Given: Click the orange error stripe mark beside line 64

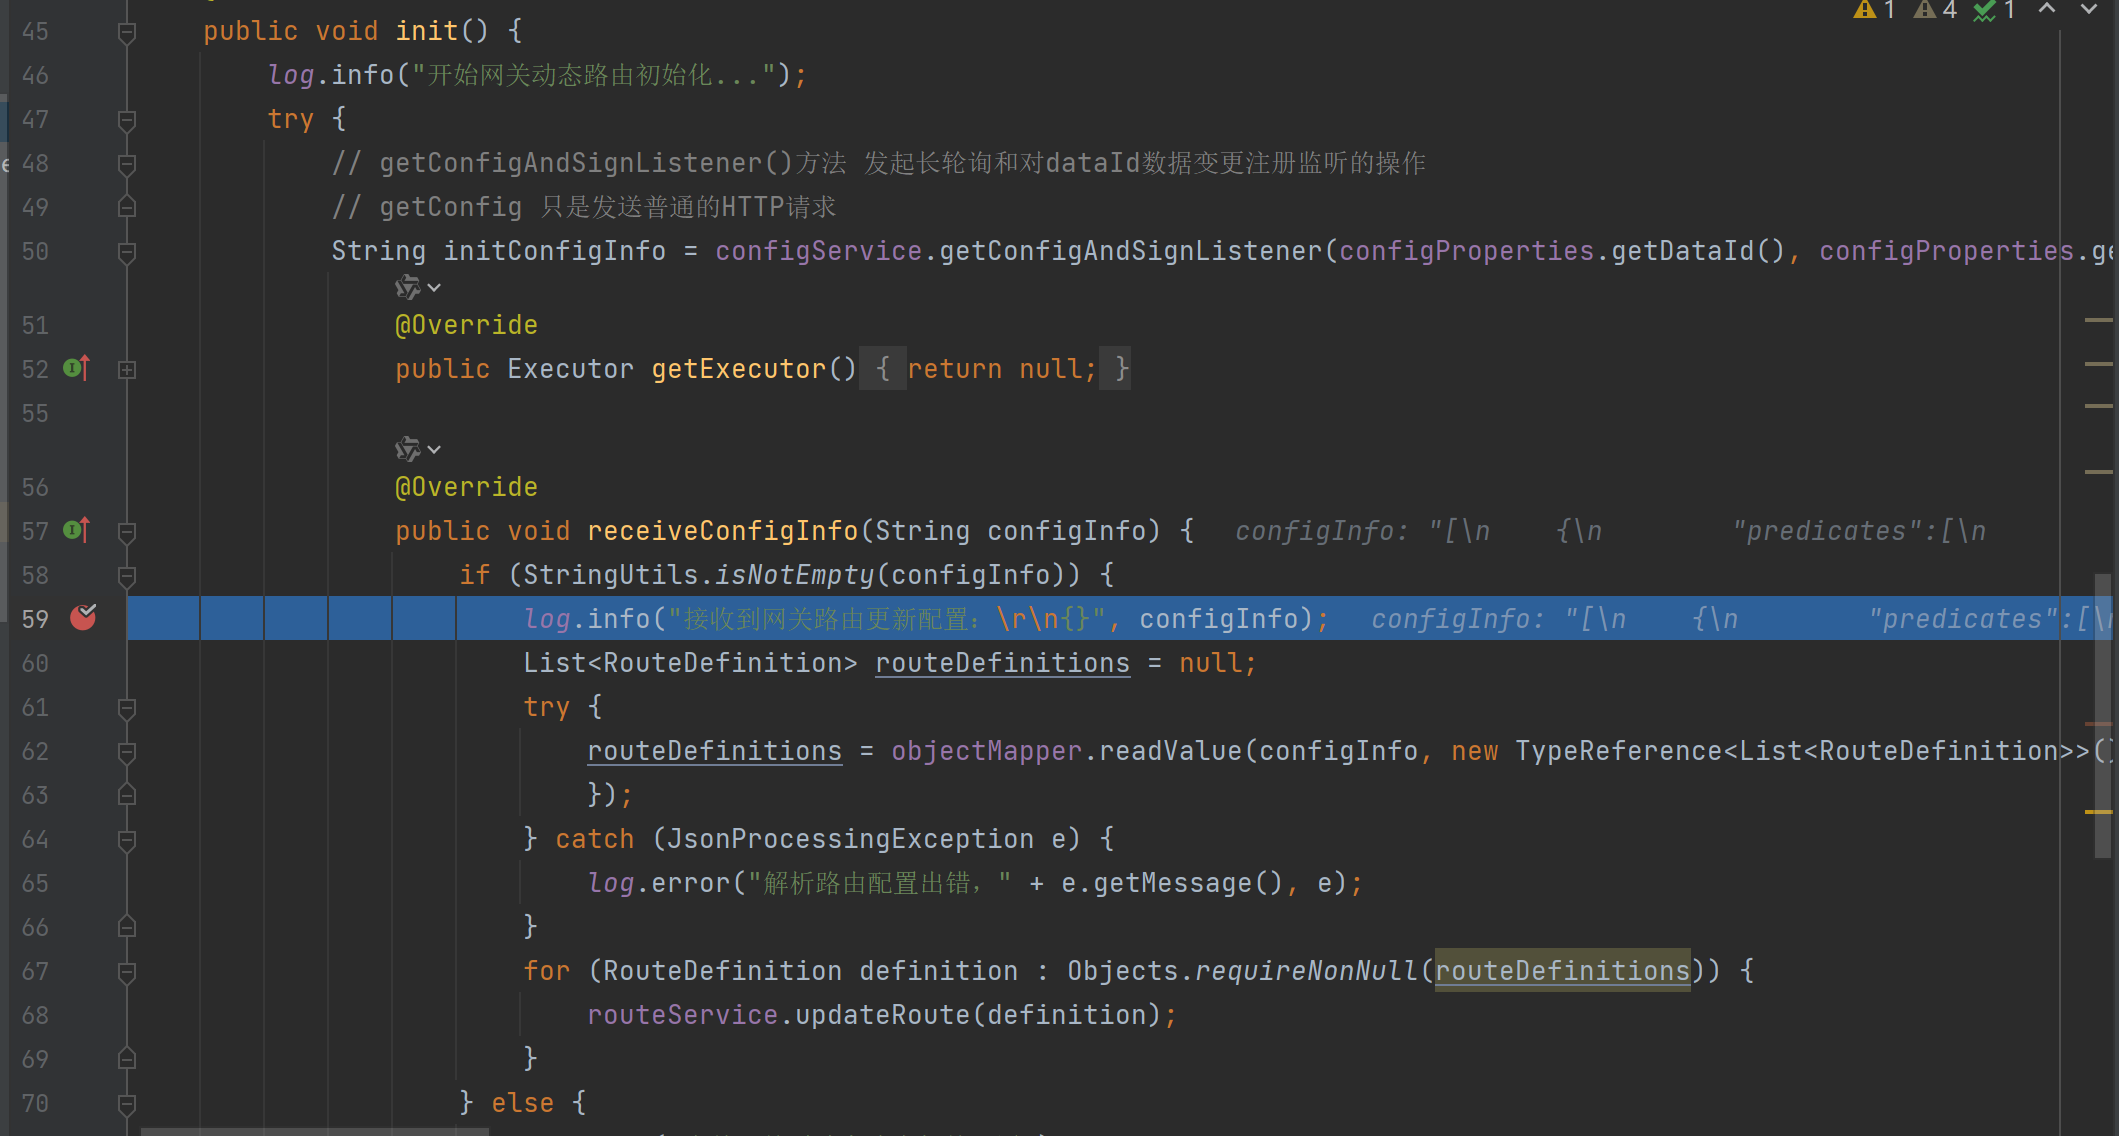Looking at the screenshot, I should (2098, 812).
